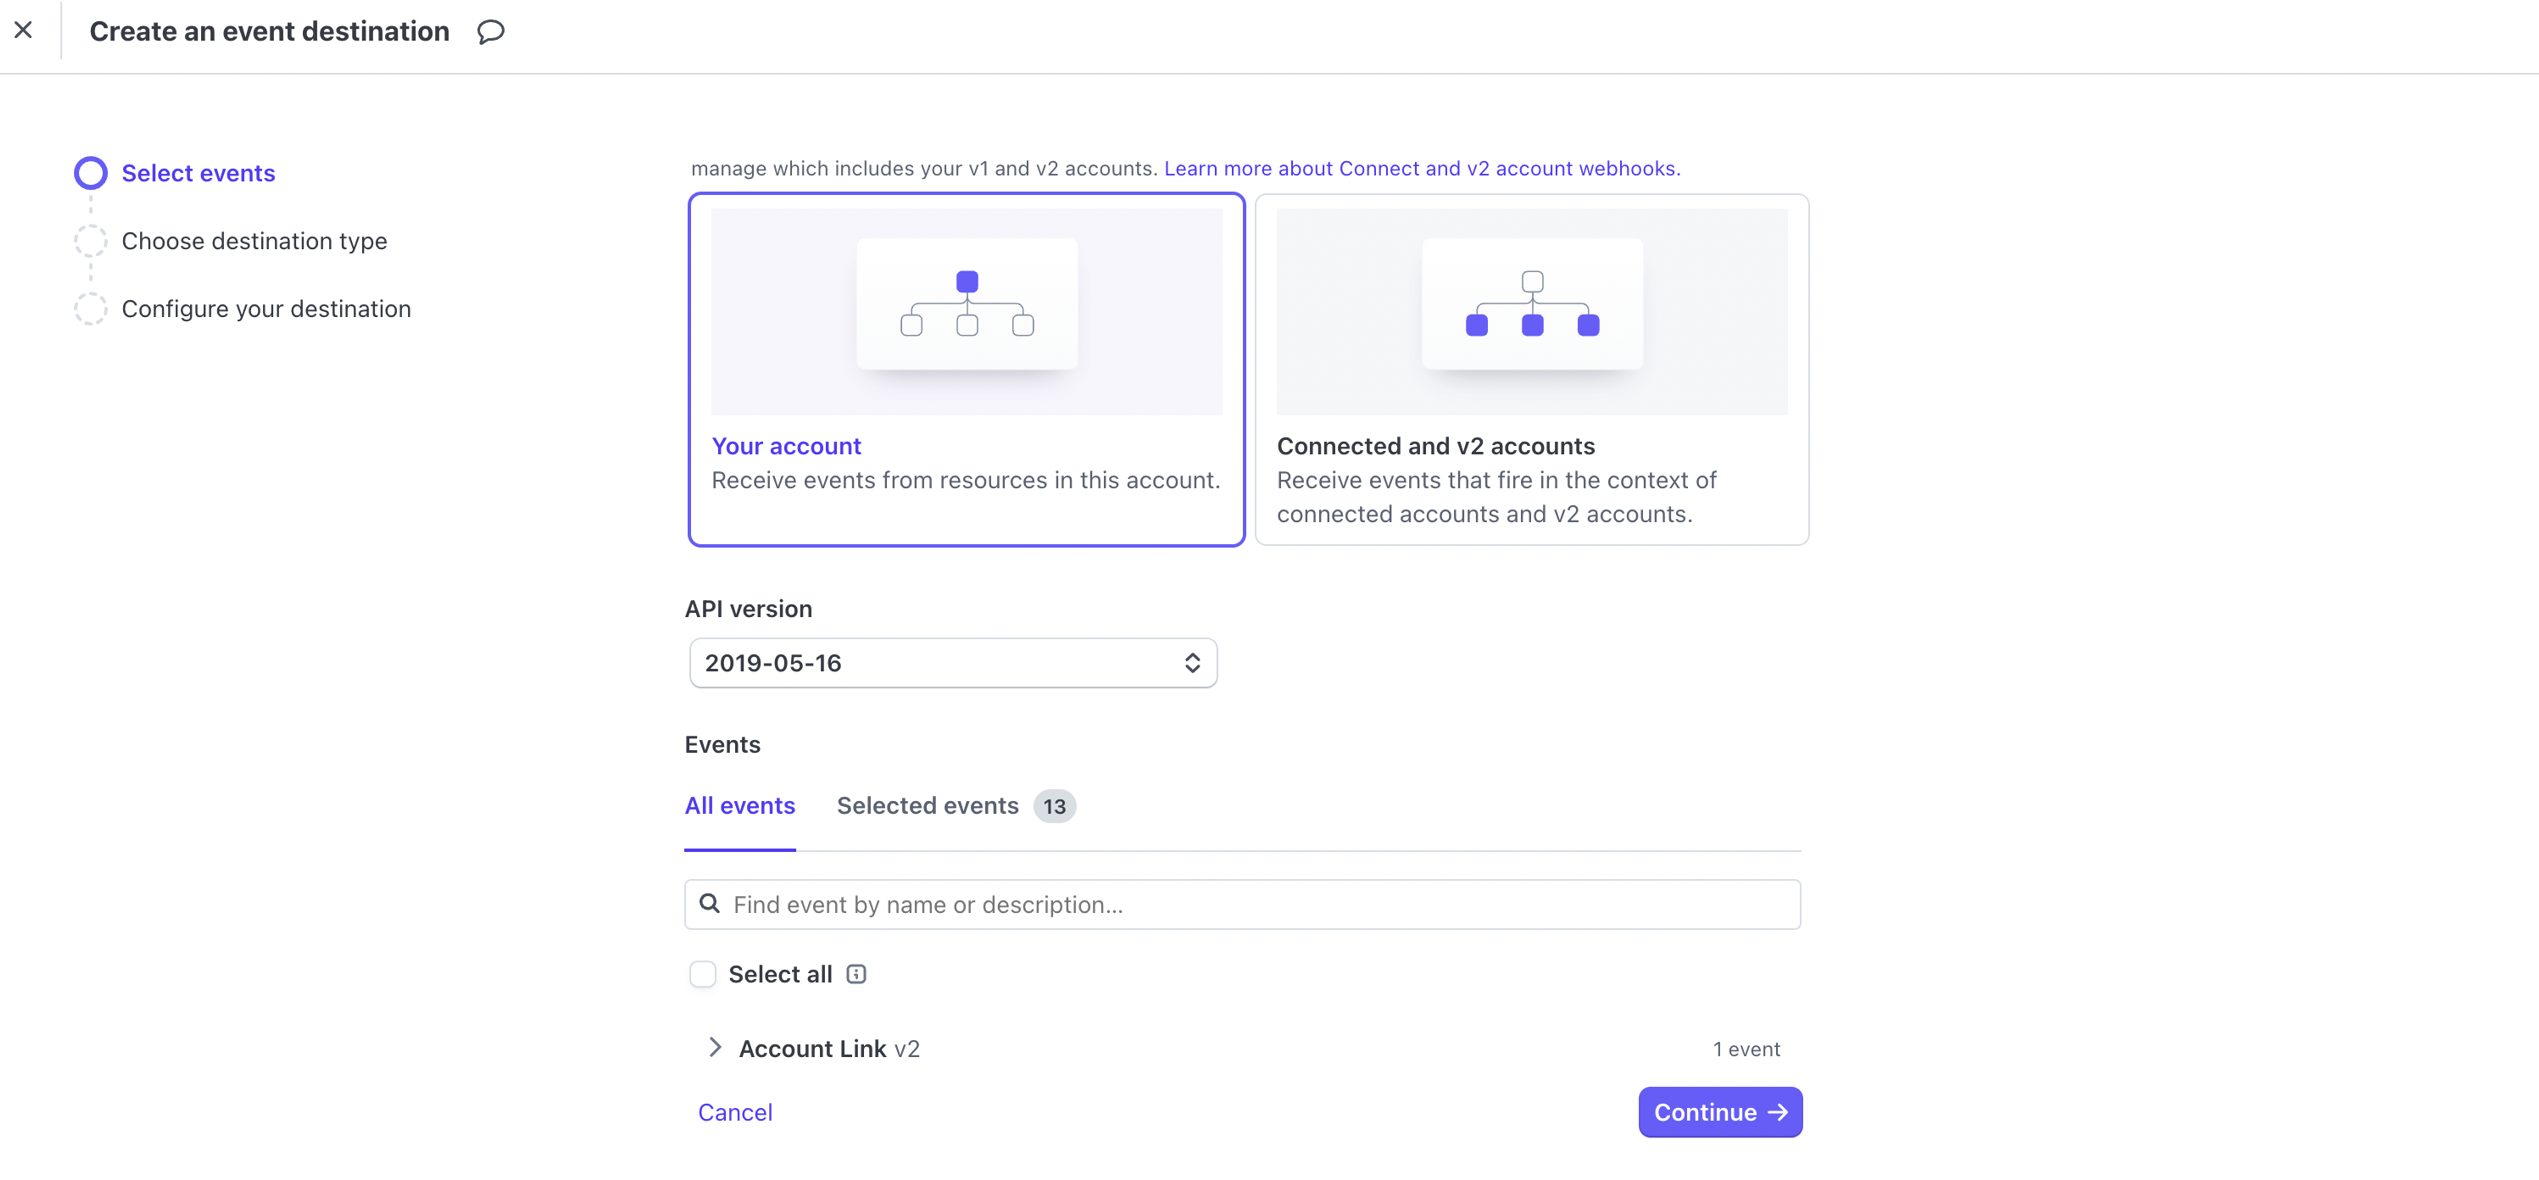Click the Select all info icon
This screenshot has height=1180, width=2539.
point(856,974)
